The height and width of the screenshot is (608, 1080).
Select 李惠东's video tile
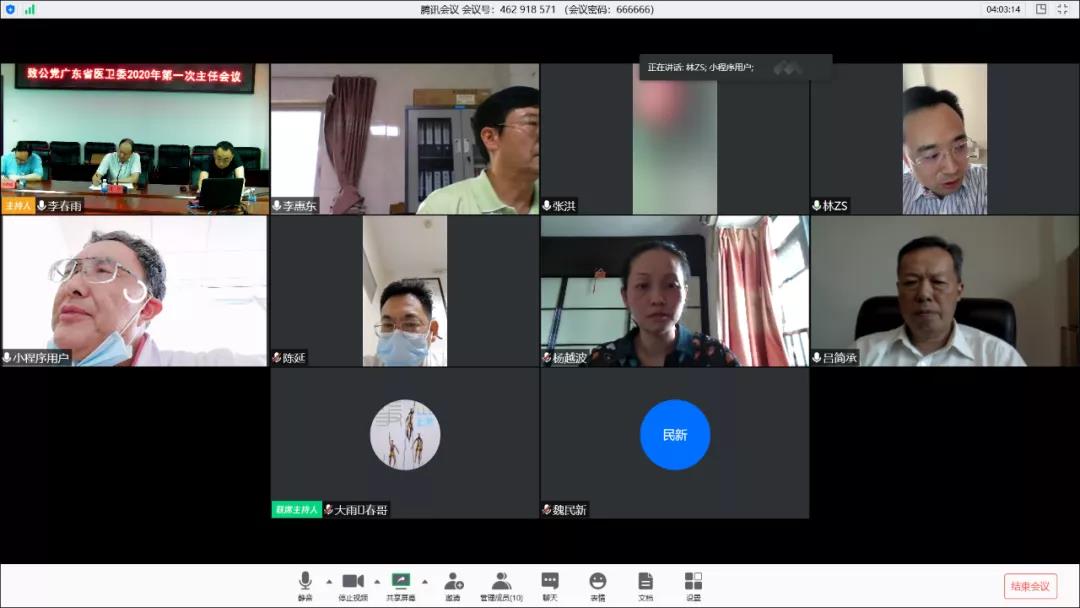tap(405, 139)
